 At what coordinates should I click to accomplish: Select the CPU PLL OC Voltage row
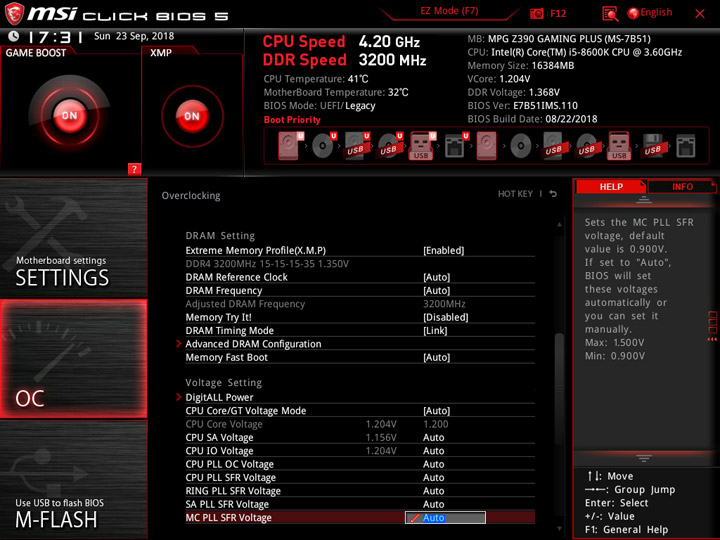tap(360, 464)
